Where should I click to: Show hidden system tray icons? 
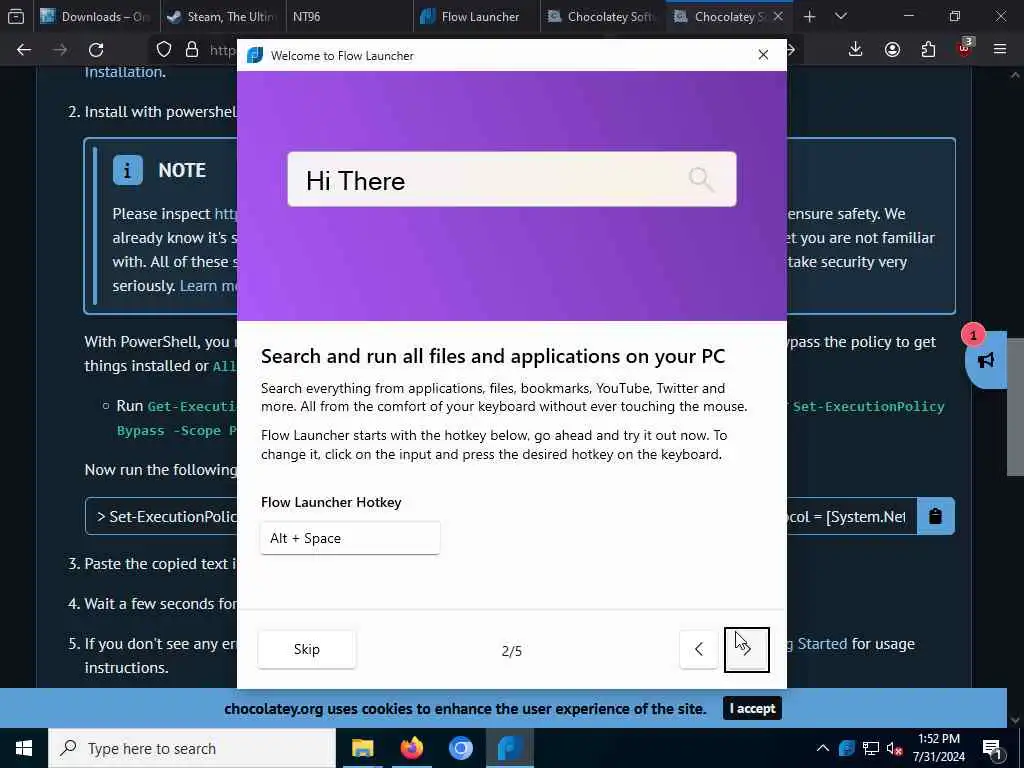coord(823,748)
